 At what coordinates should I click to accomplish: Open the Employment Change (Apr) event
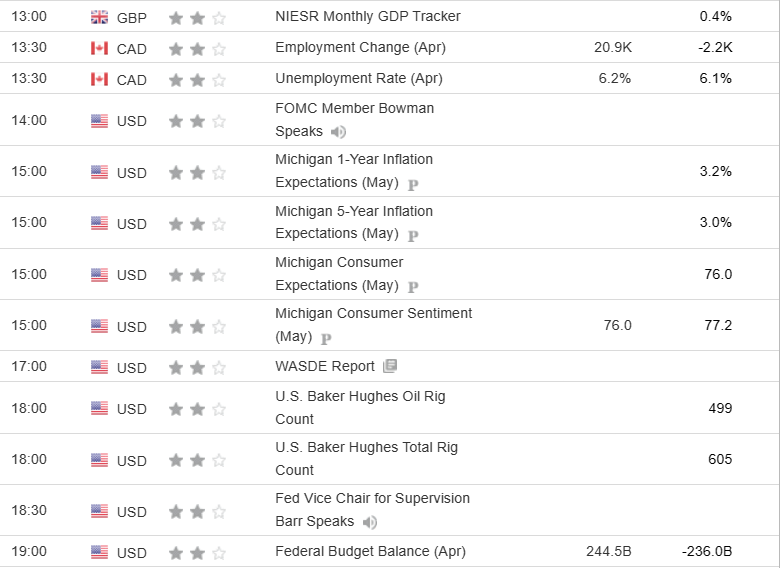(360, 47)
